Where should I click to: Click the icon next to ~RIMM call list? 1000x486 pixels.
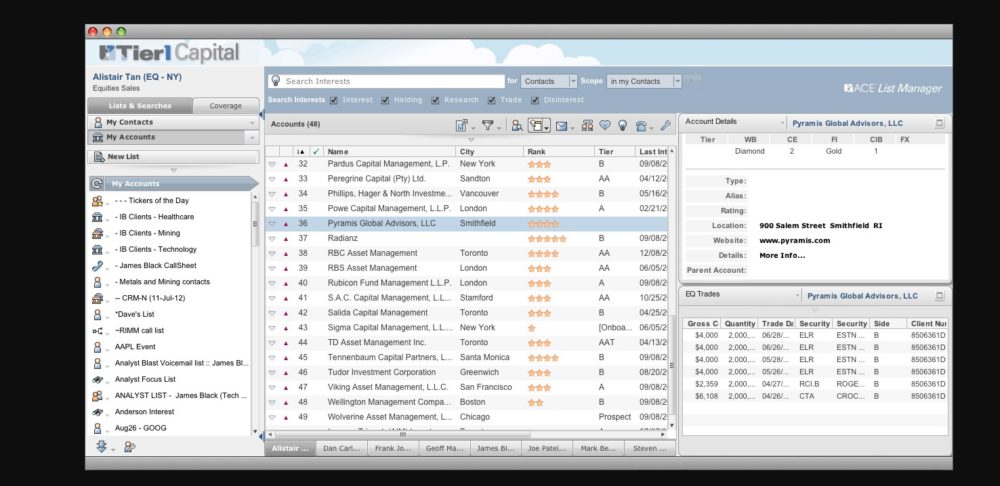pos(97,331)
